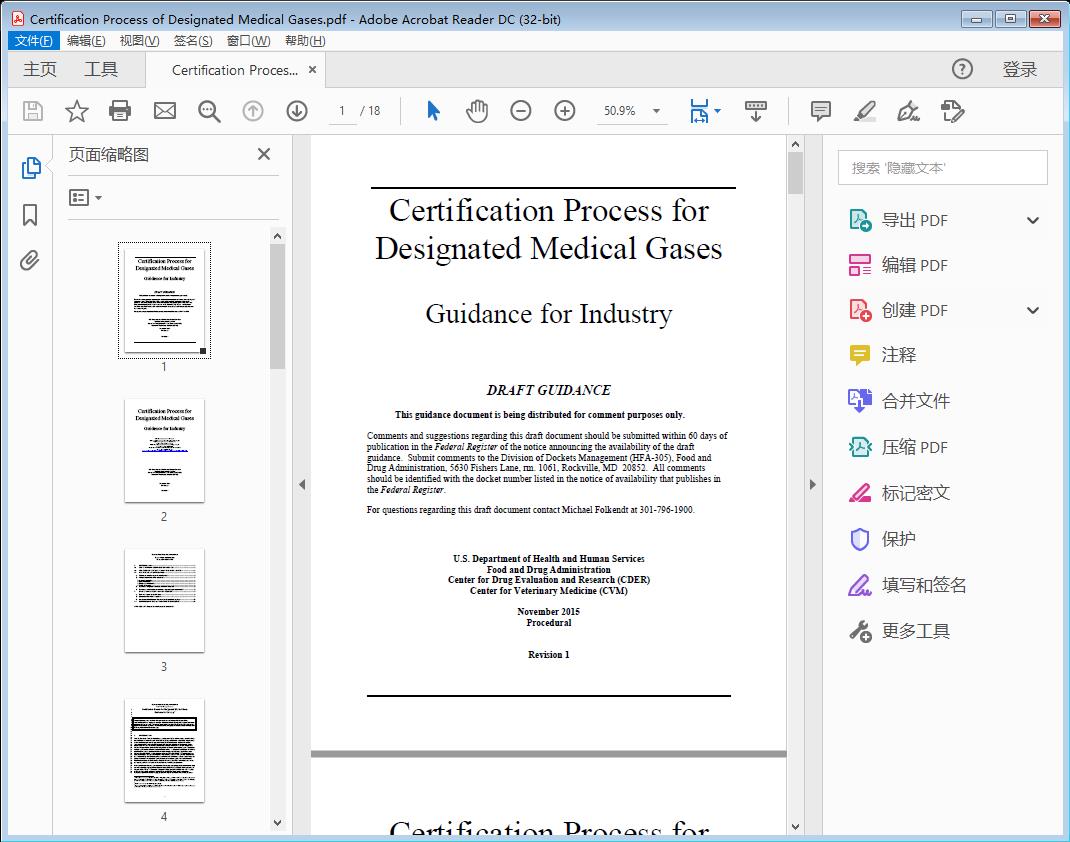Screen dimensions: 1070x842
Task: Open the Attachments paperclip icon
Action: 30,260
